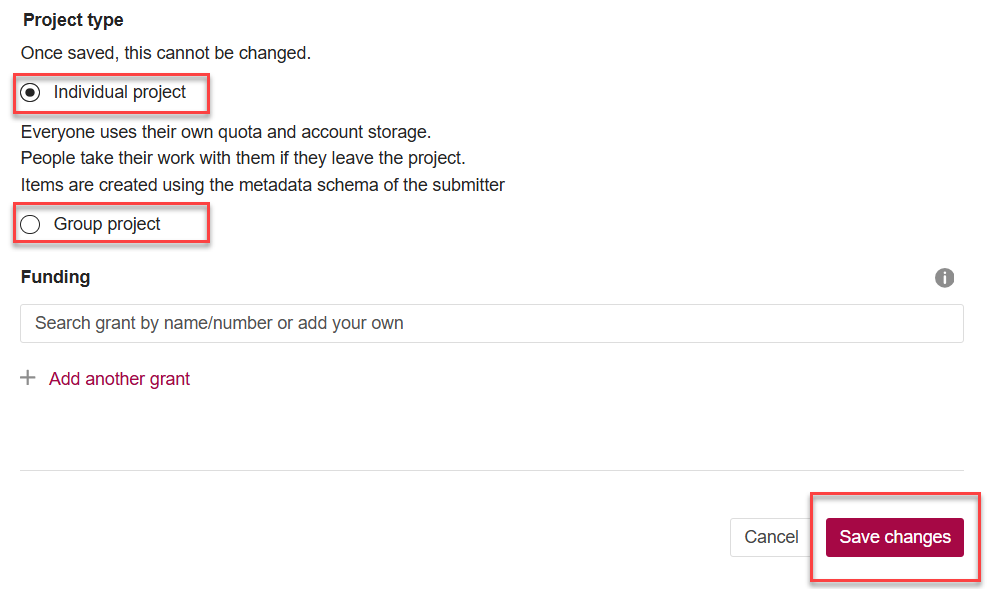Click the Project type heading
994x589 pixels.
(73, 20)
